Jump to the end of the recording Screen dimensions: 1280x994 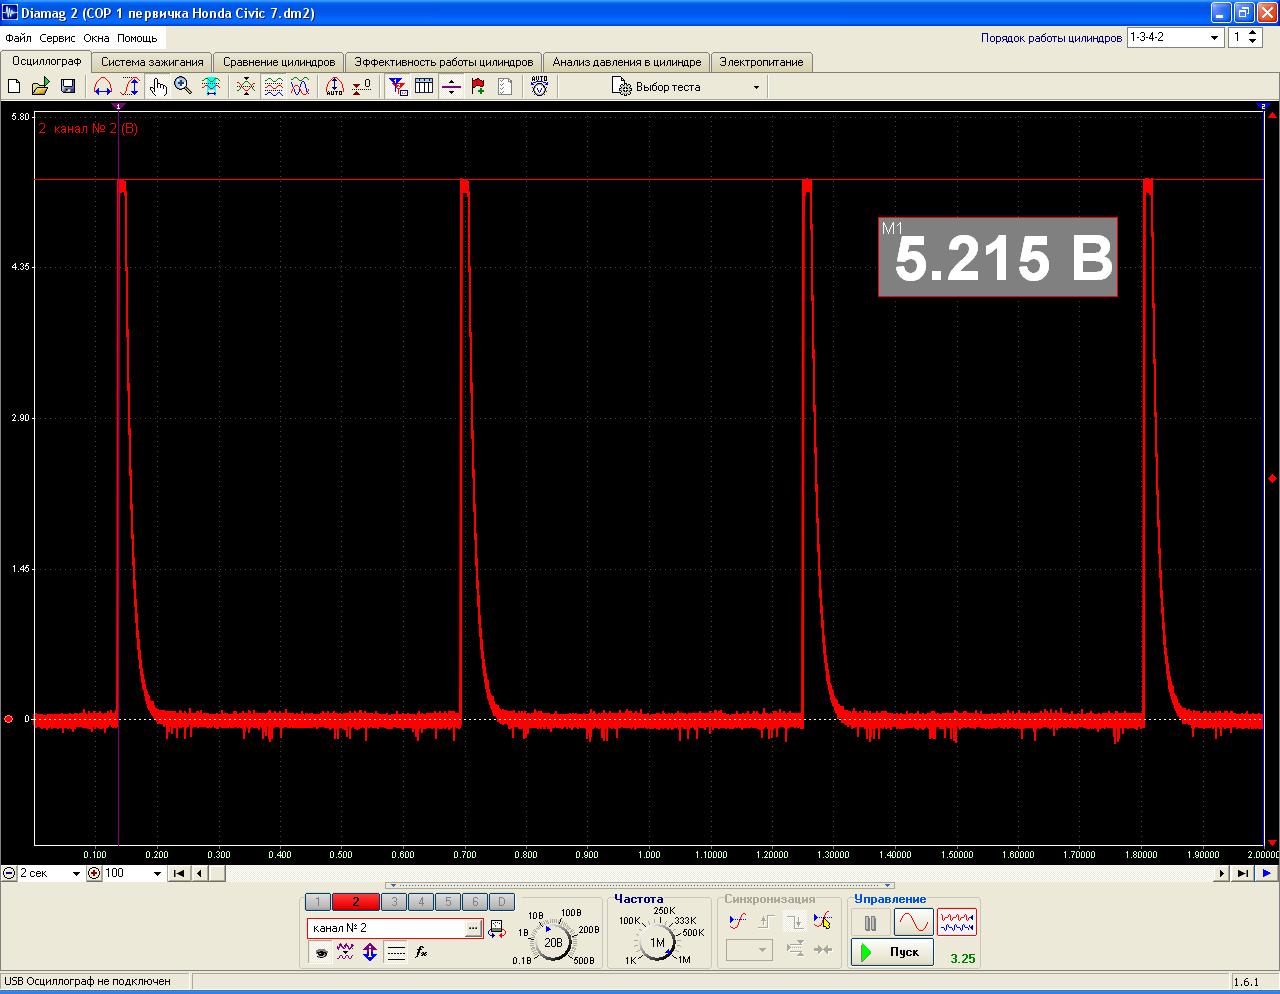[1242, 873]
